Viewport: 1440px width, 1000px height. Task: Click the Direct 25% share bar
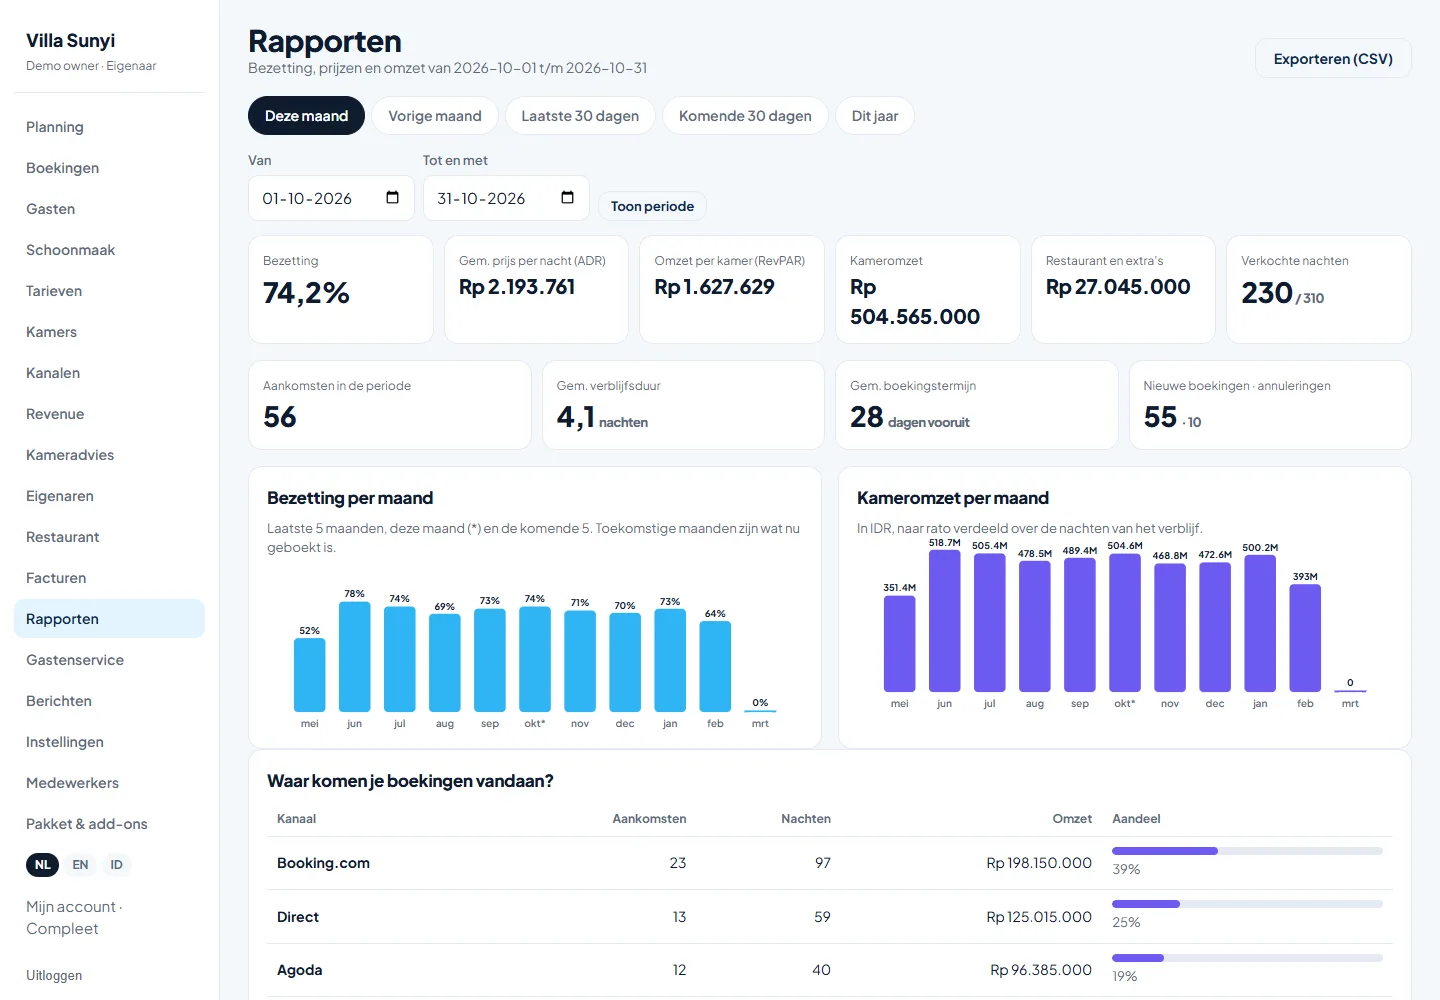[x=1247, y=904]
